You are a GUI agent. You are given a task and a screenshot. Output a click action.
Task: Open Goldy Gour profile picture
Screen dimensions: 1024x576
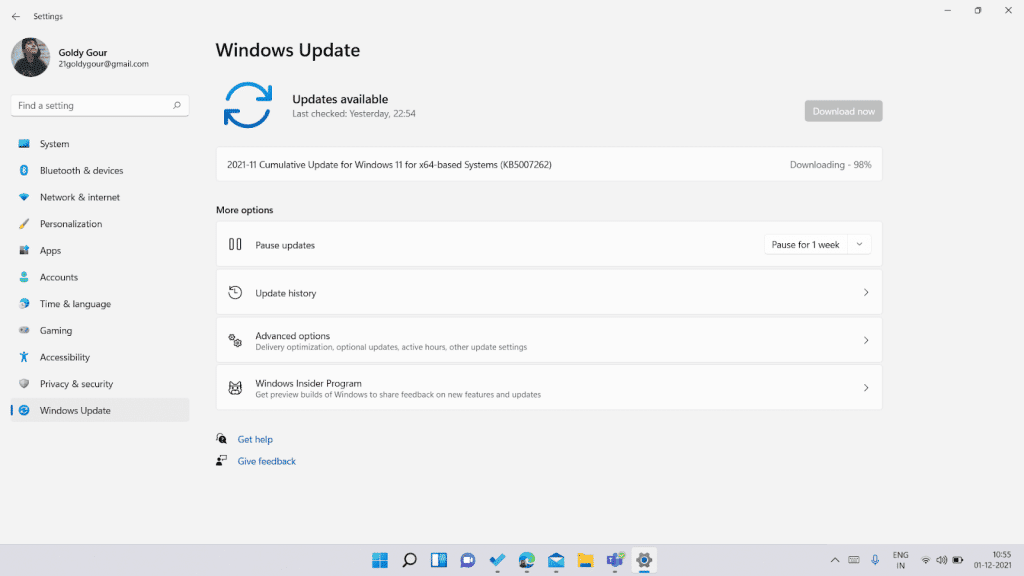click(30, 57)
